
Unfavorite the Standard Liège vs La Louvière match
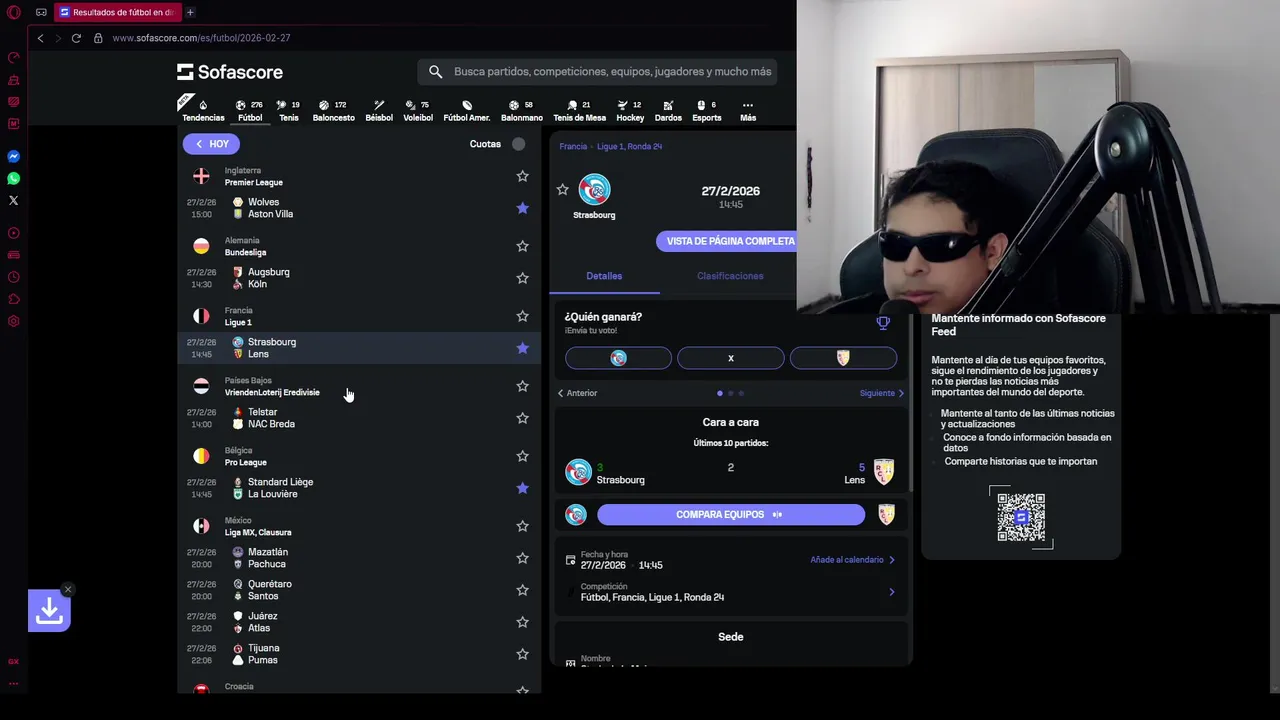pyautogui.click(x=522, y=488)
